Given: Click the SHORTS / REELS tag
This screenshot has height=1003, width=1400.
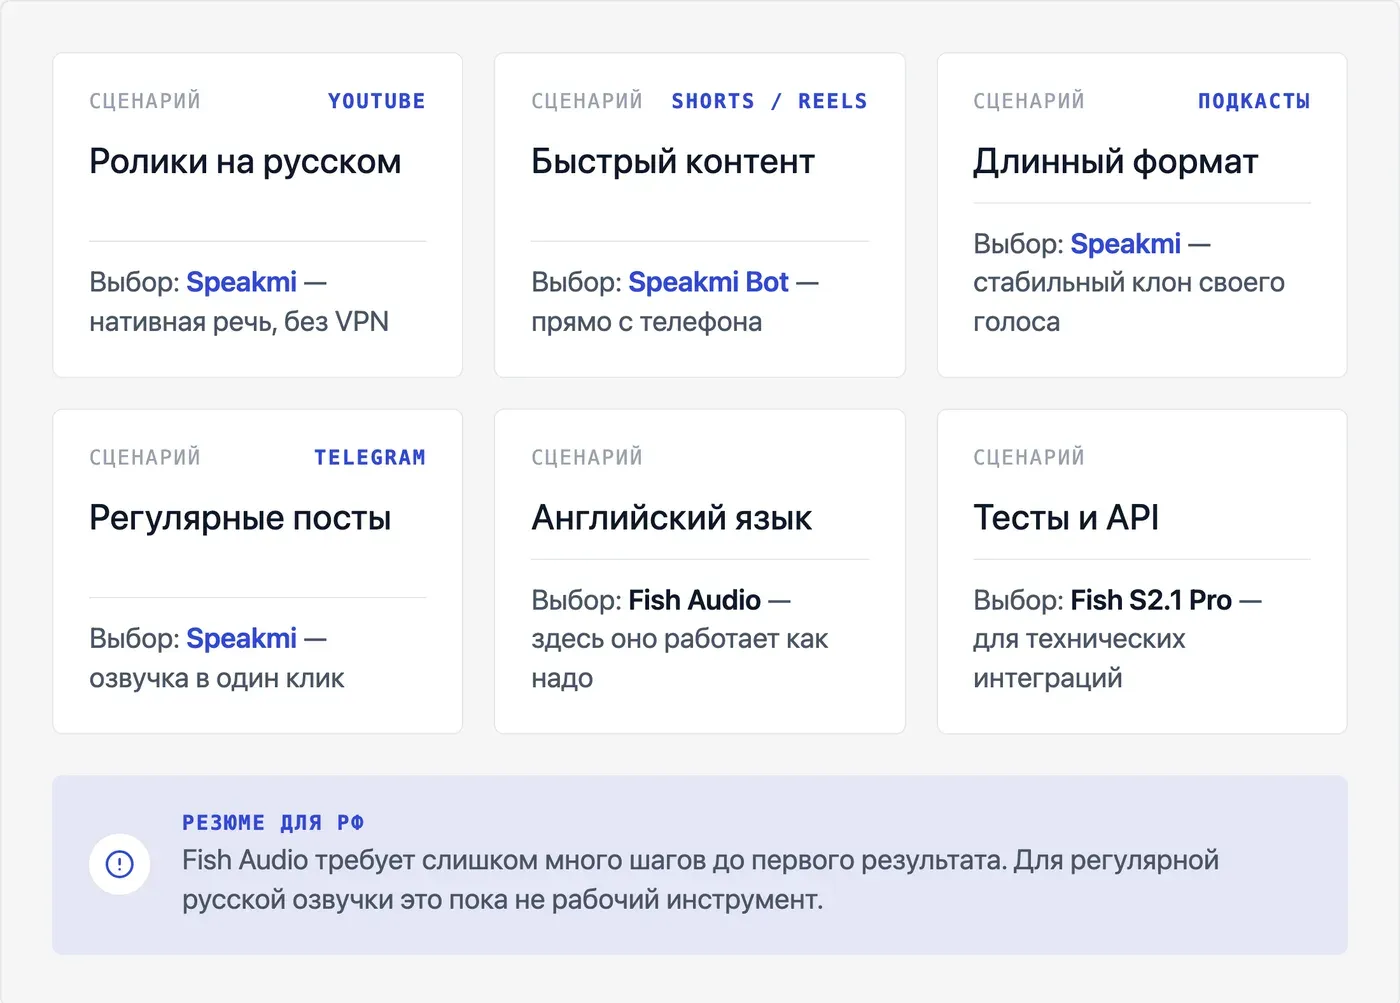Looking at the screenshot, I should (769, 101).
